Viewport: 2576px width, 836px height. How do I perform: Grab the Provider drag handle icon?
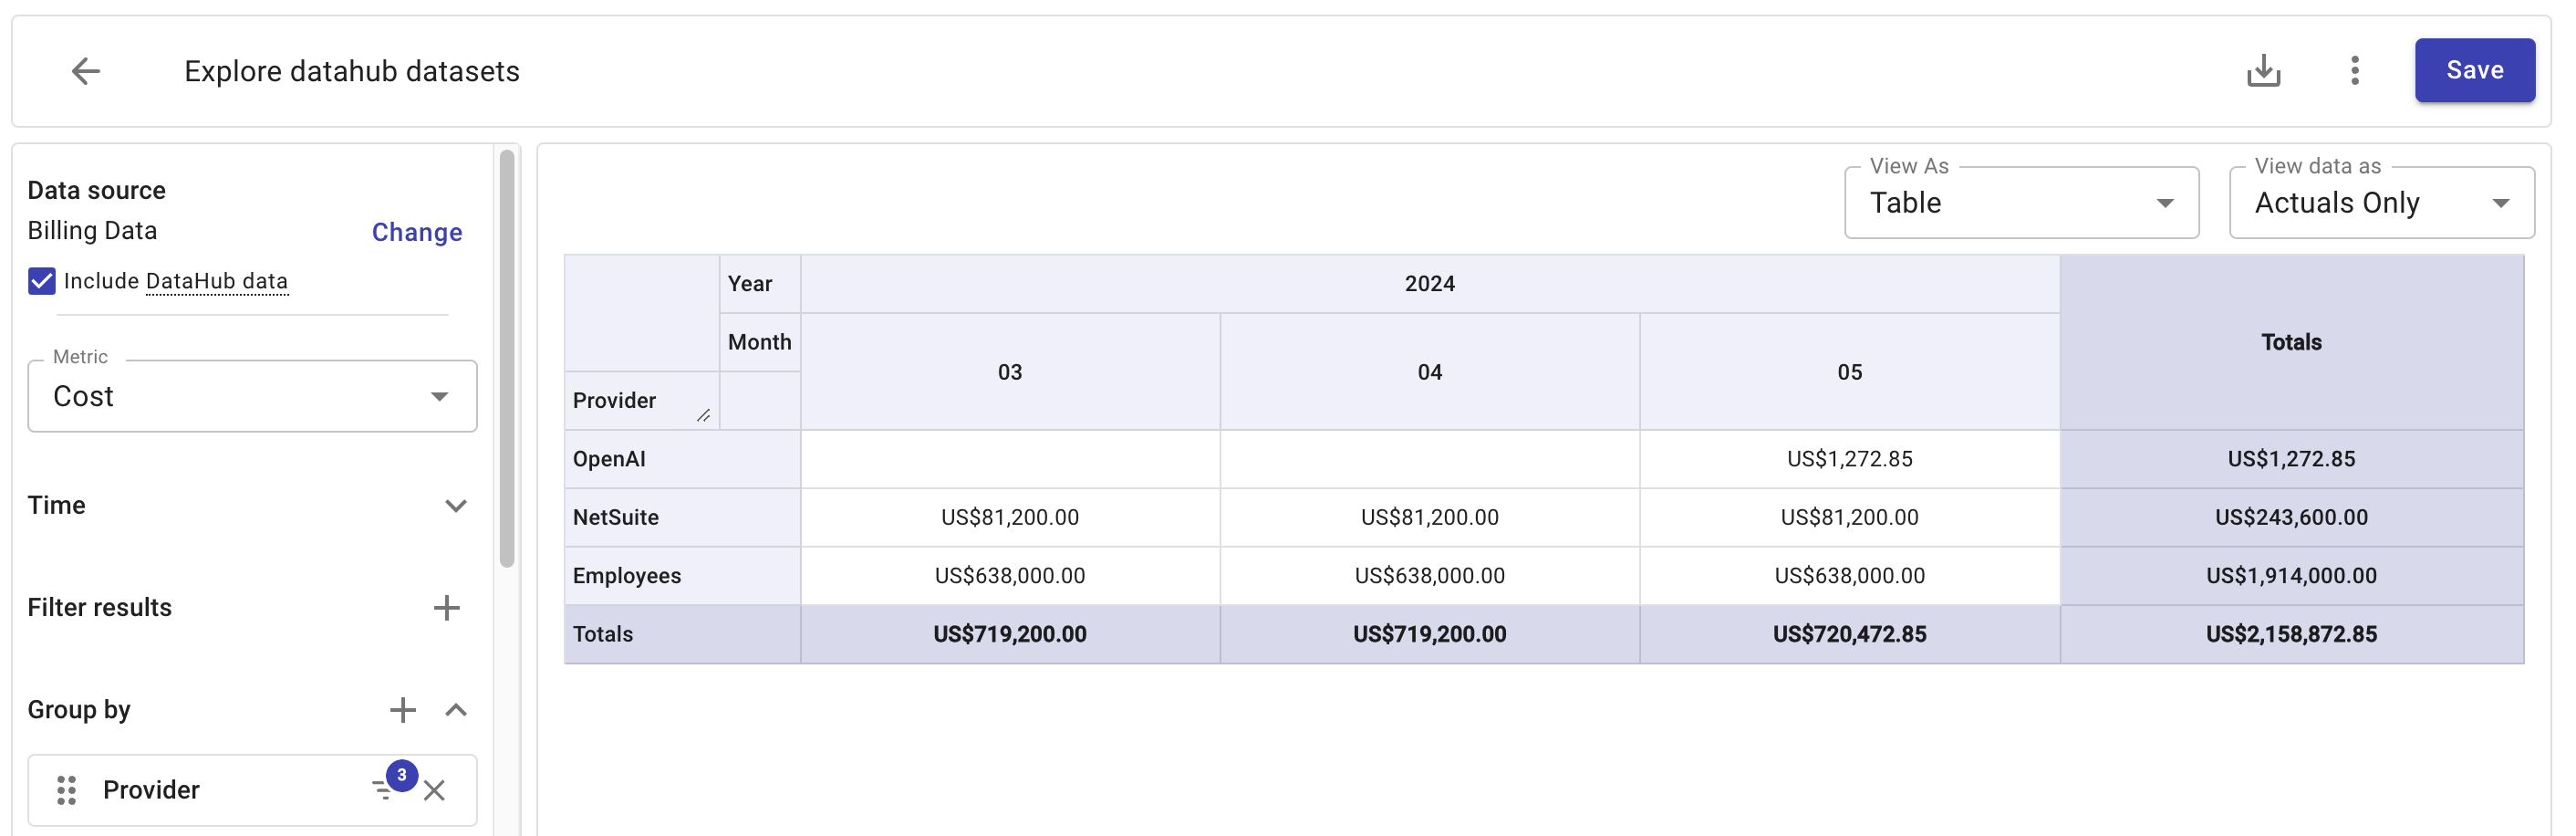(x=67, y=790)
